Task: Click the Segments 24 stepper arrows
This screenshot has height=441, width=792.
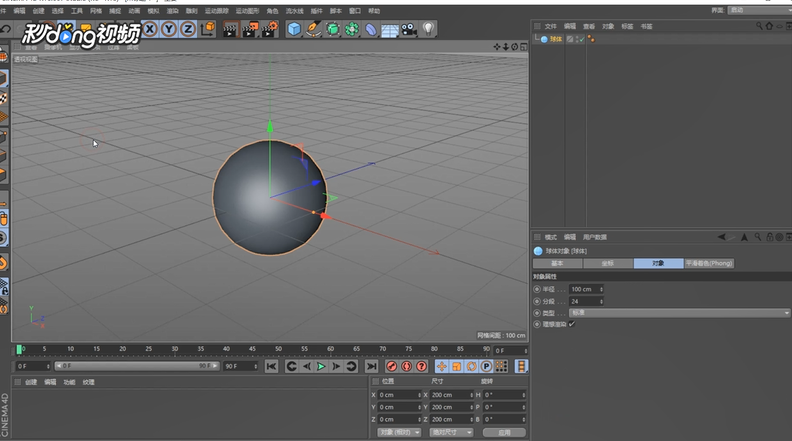Action: pos(601,302)
